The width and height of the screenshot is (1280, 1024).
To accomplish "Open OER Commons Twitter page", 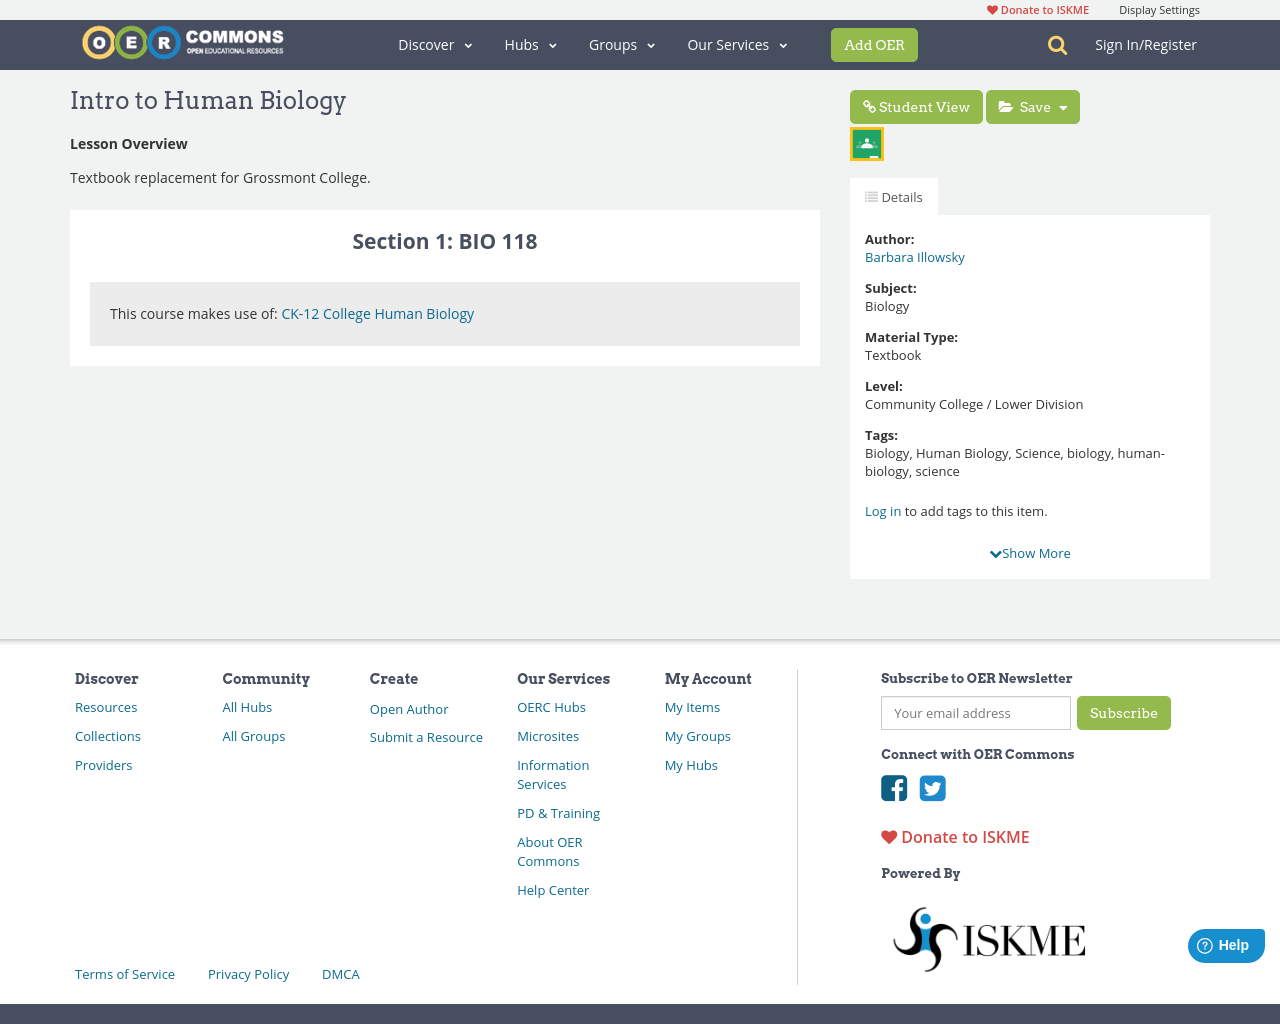I will pyautogui.click(x=933, y=789).
